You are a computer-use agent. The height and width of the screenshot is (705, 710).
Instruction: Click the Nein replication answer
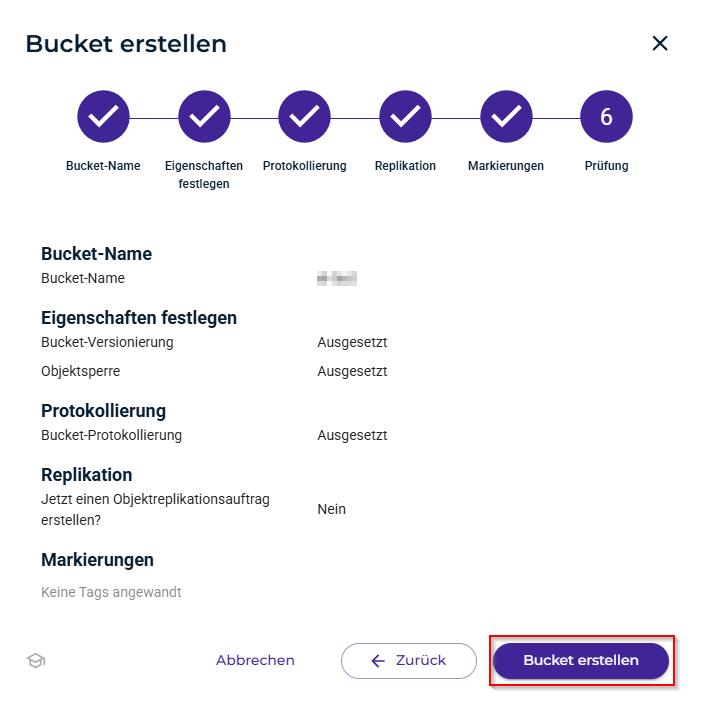click(331, 509)
